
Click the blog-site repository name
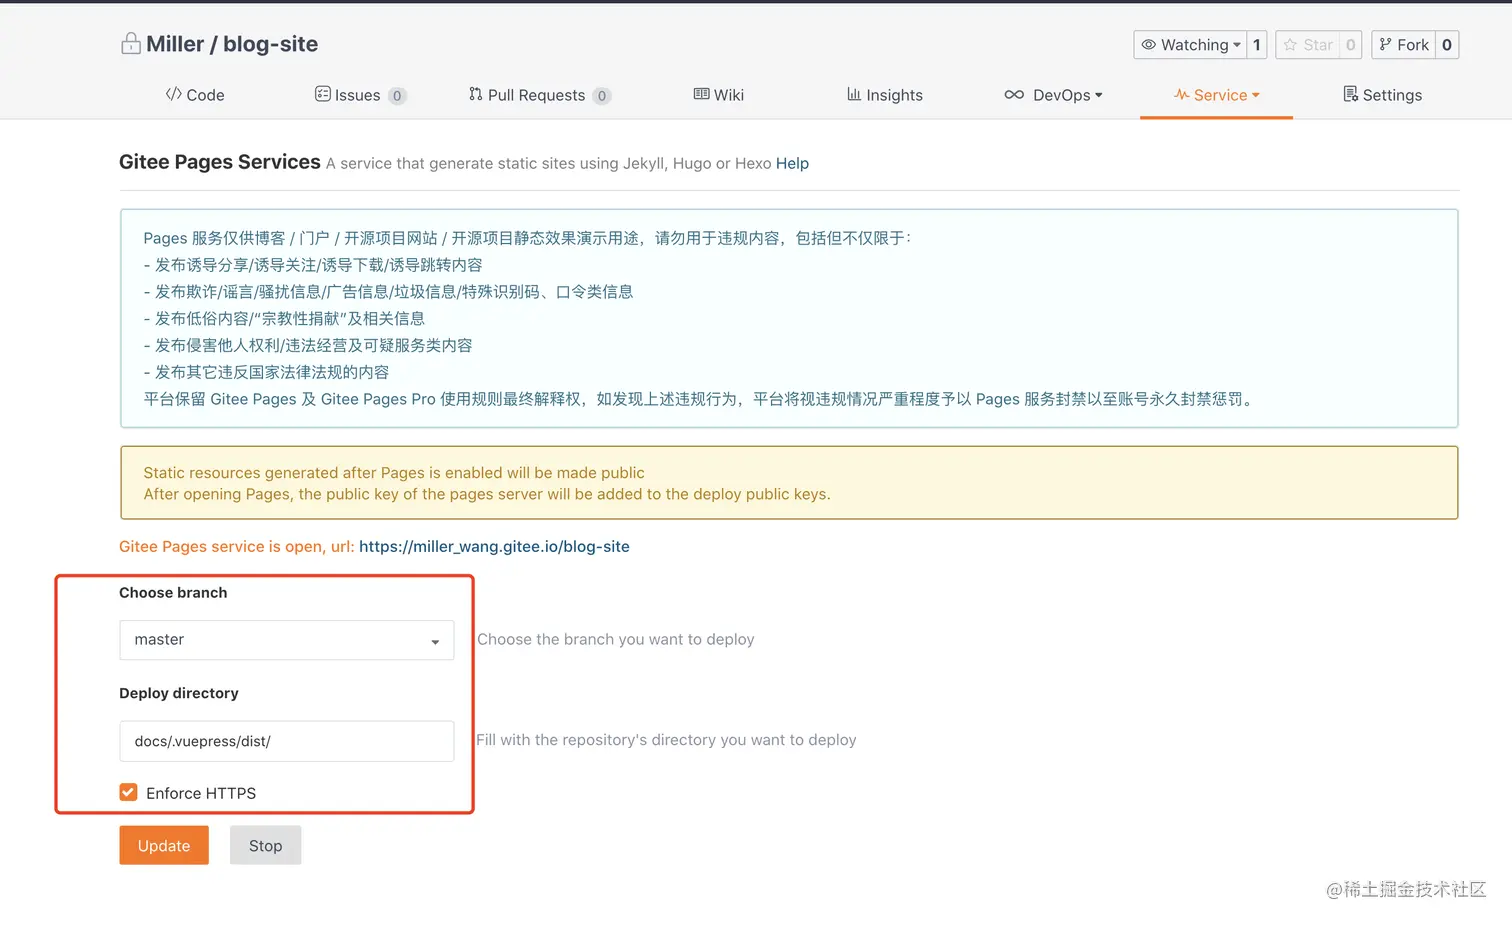(270, 44)
